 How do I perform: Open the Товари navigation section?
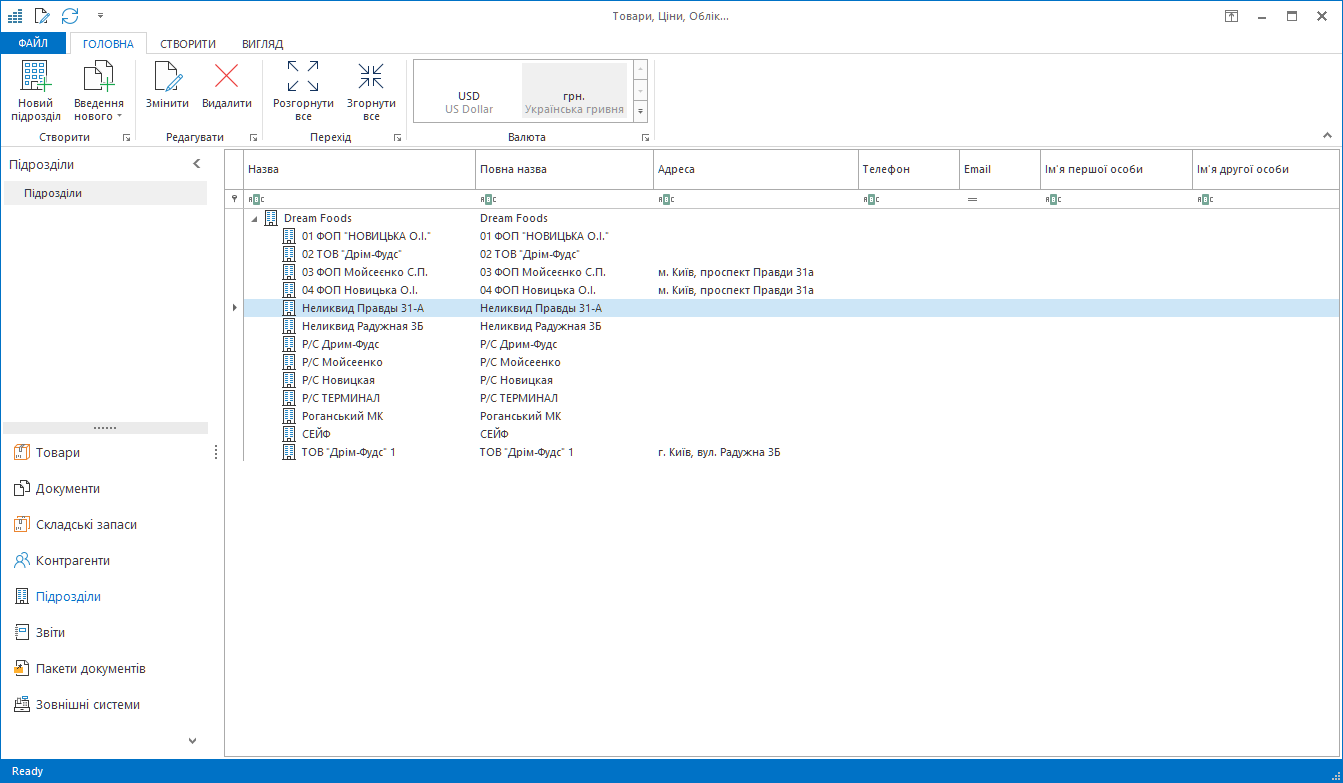point(58,453)
